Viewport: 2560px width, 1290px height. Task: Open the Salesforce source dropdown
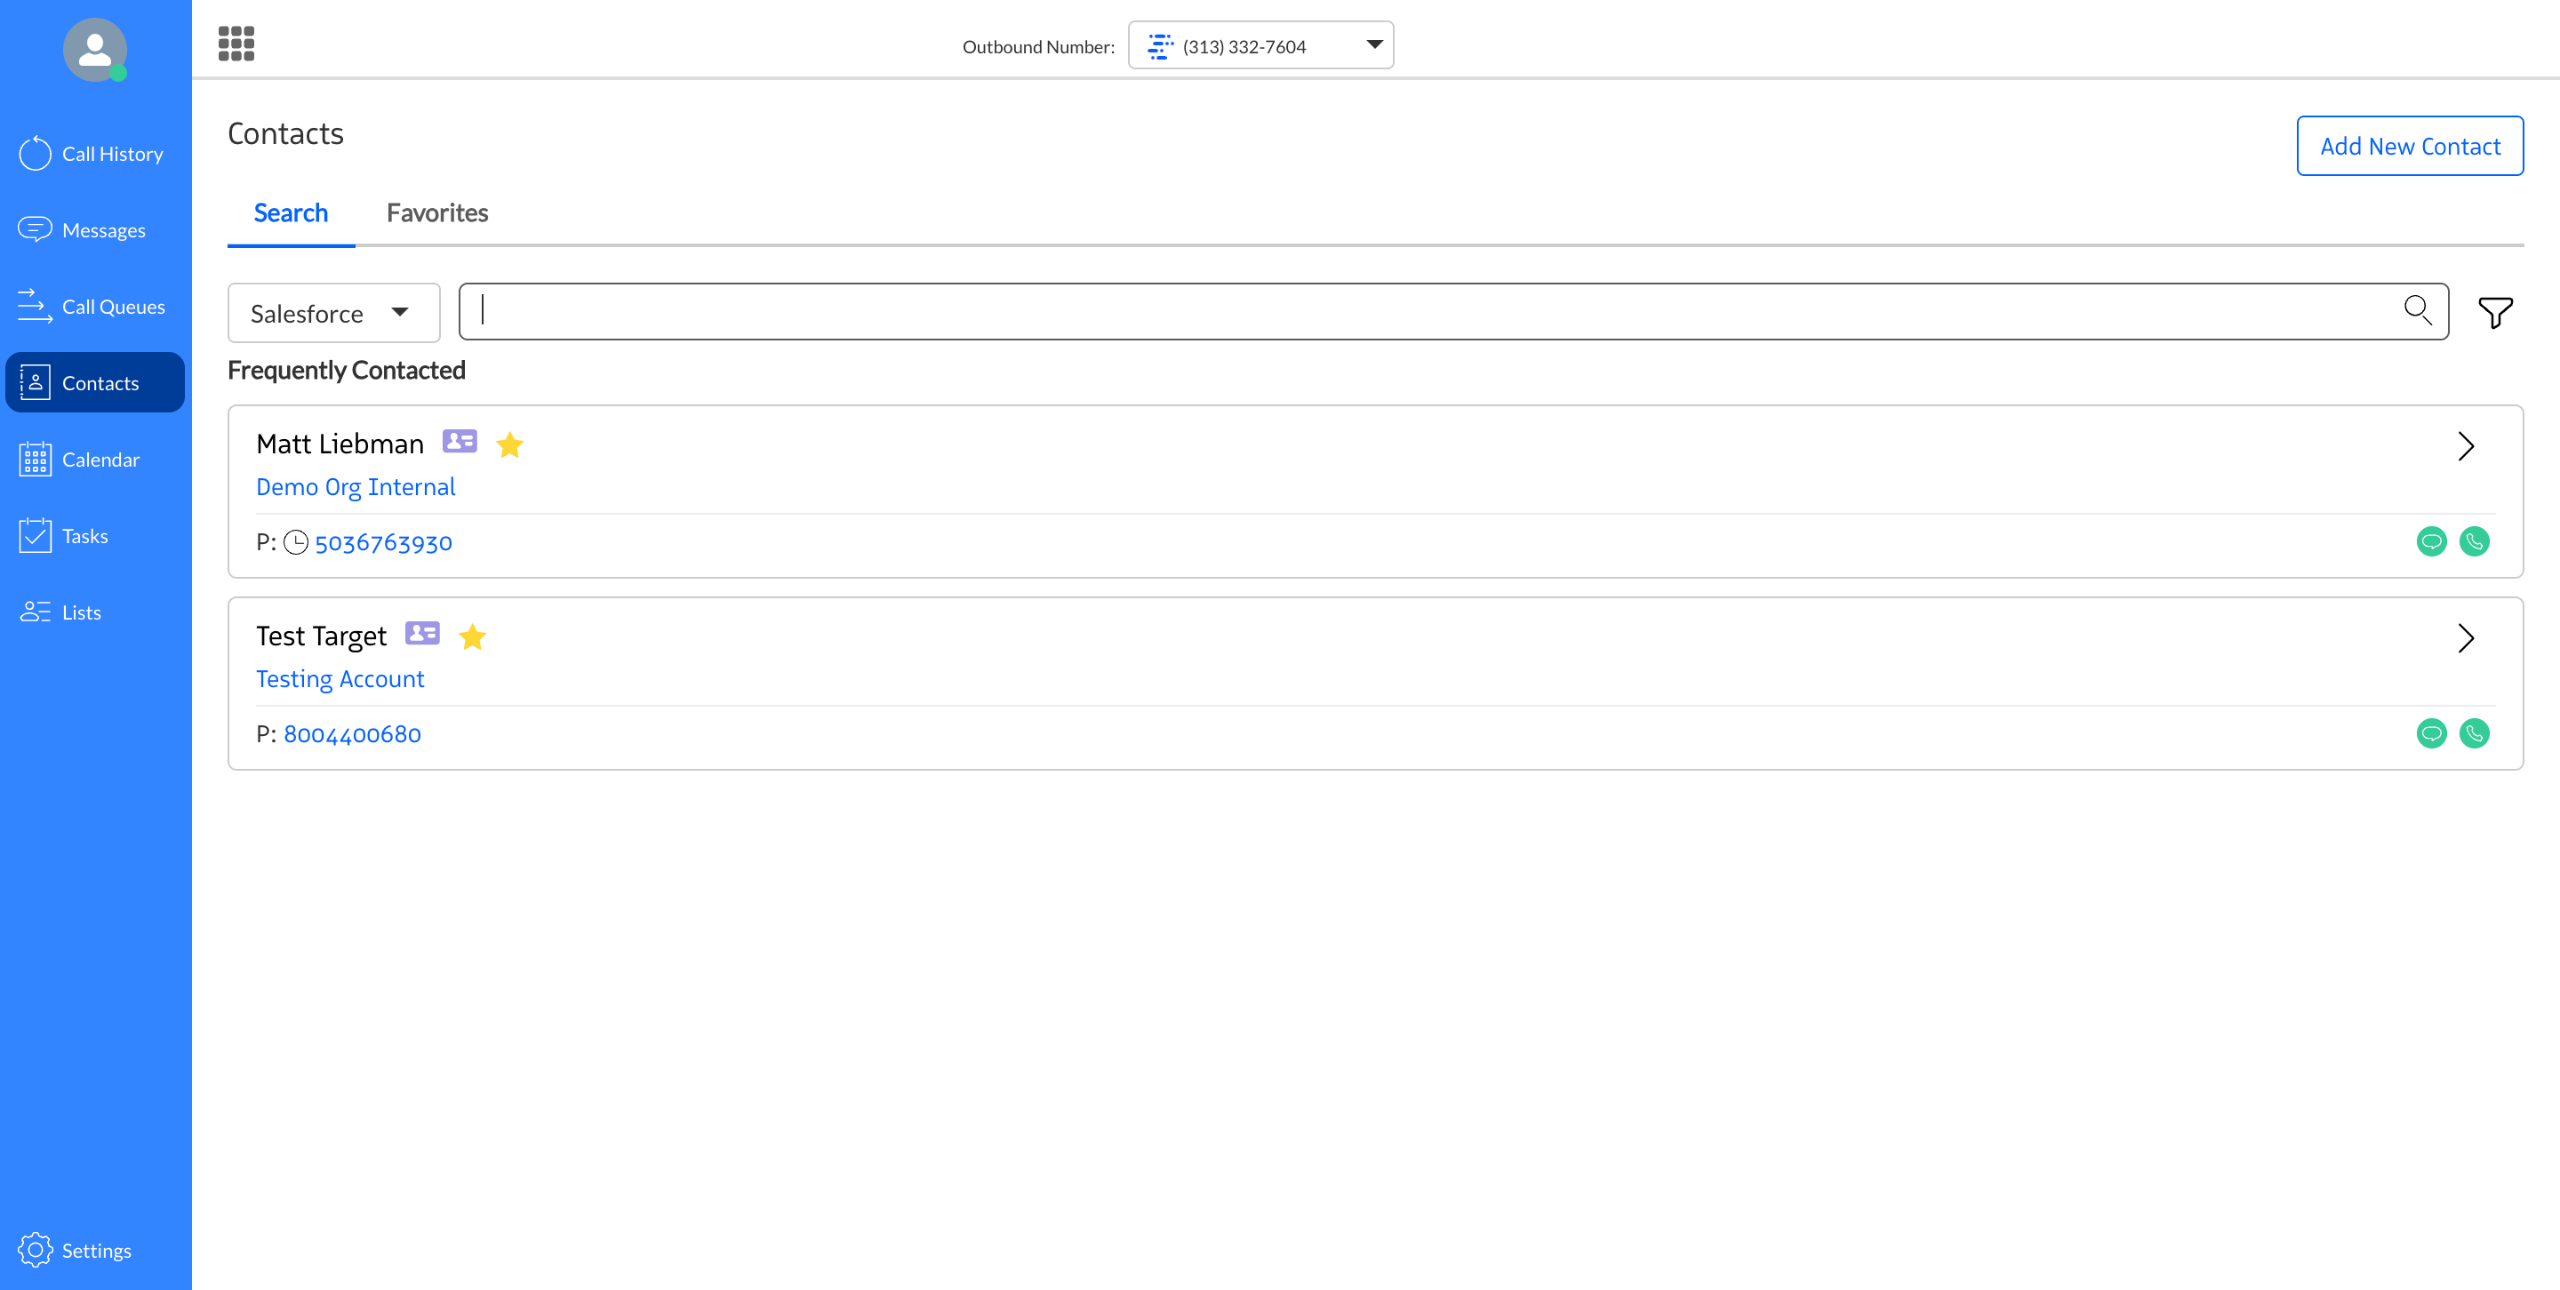(333, 313)
